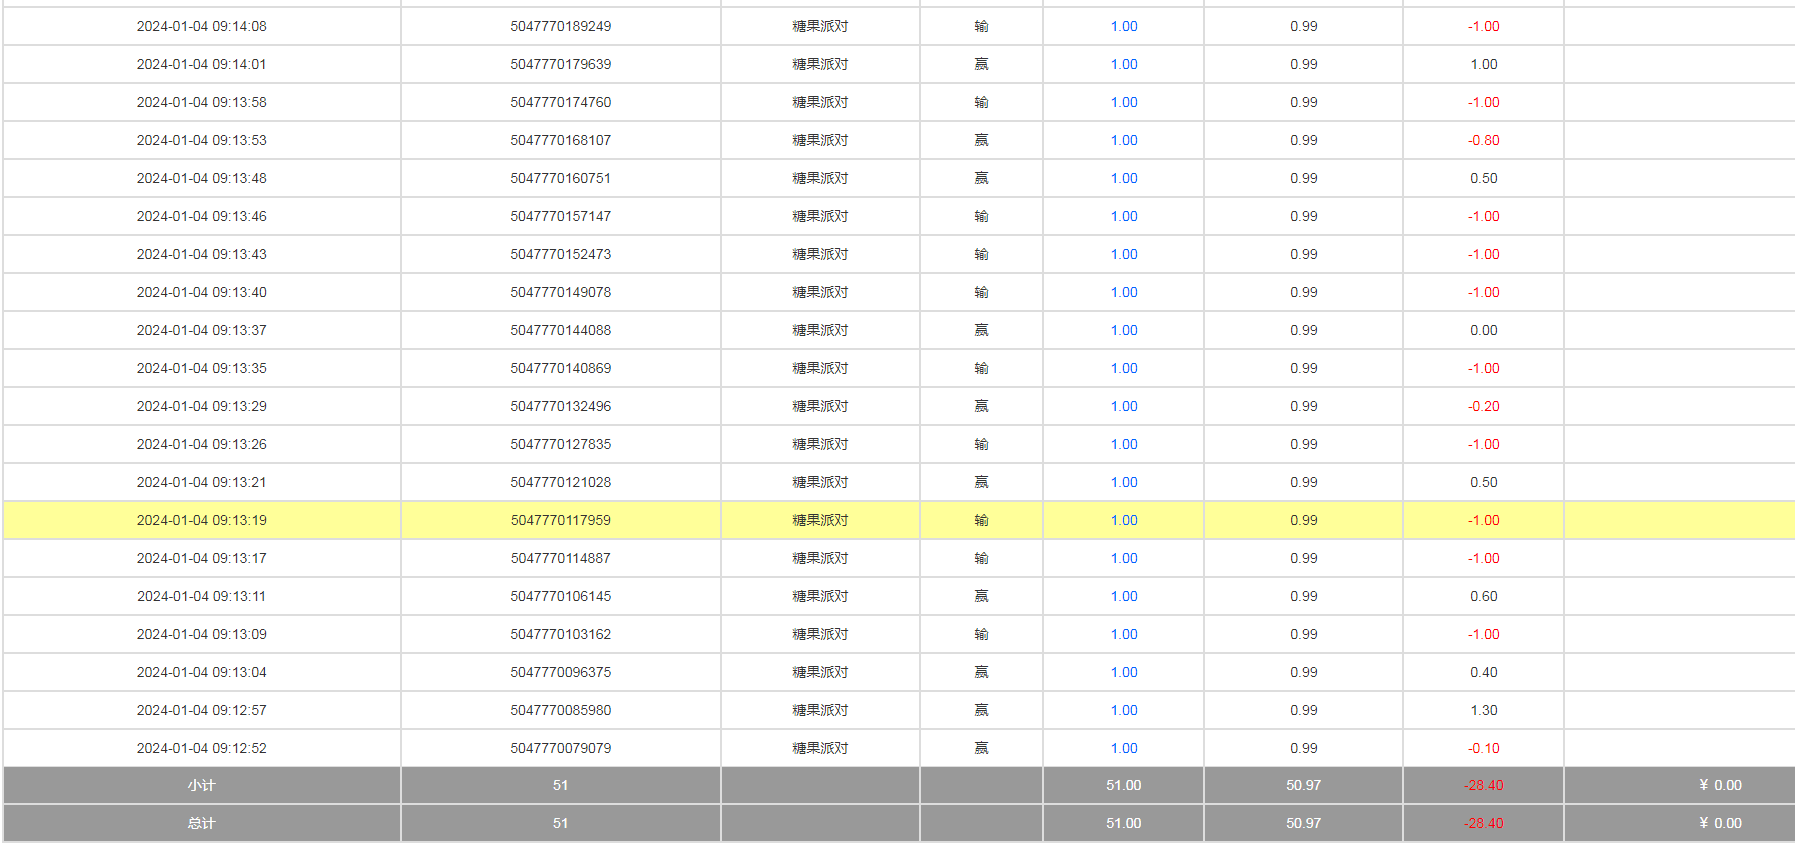Select the -0.20 result in the 09:13:29 row
The width and height of the screenshot is (1795, 859).
[1483, 406]
